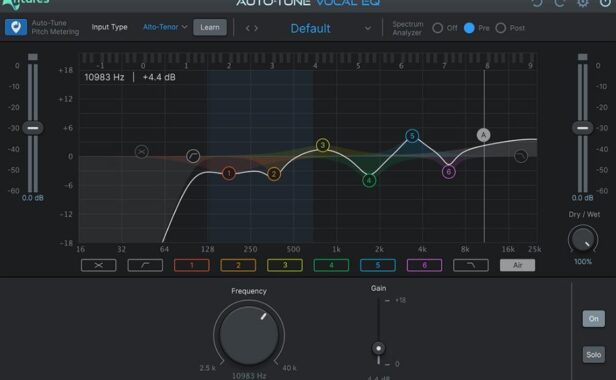Select band 1 node on EQ curve
This screenshot has width=616, height=380.
tap(229, 173)
